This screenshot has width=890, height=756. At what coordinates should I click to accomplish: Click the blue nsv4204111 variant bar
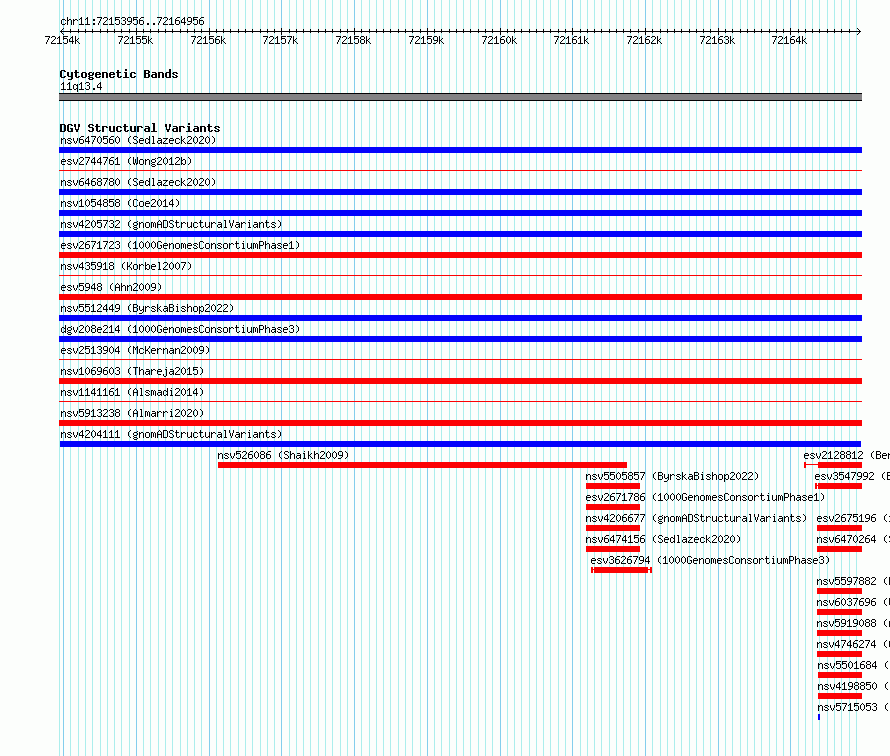[460, 444]
